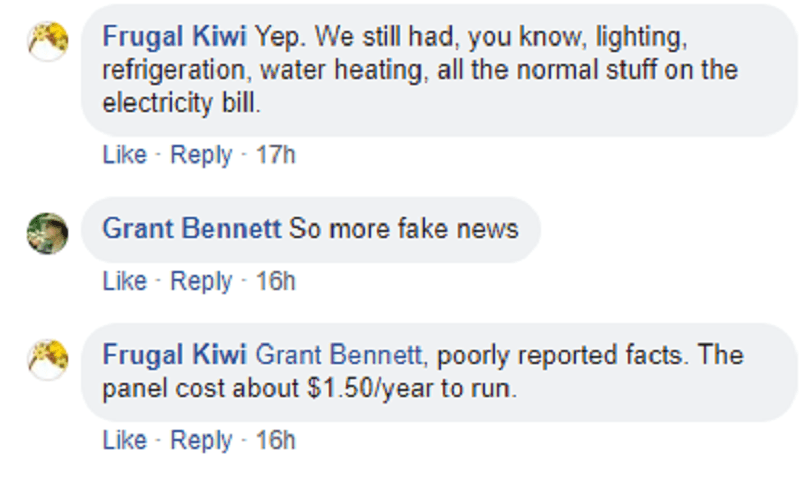
Task: Click the 16h timestamp under Grant Bennett's comment
Action: pos(275,282)
